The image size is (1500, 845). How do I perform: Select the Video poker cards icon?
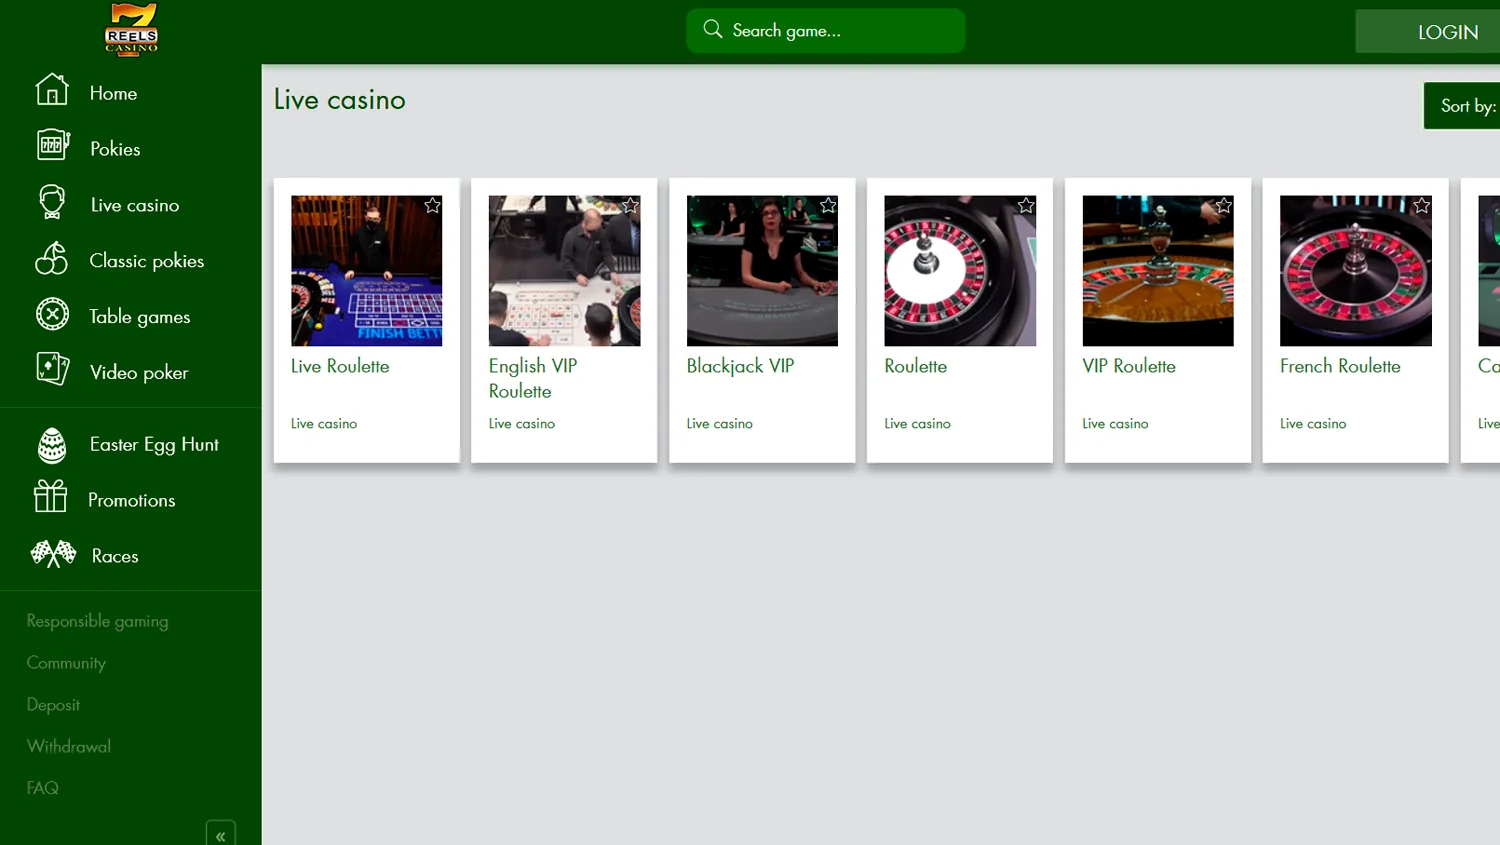[x=52, y=370]
